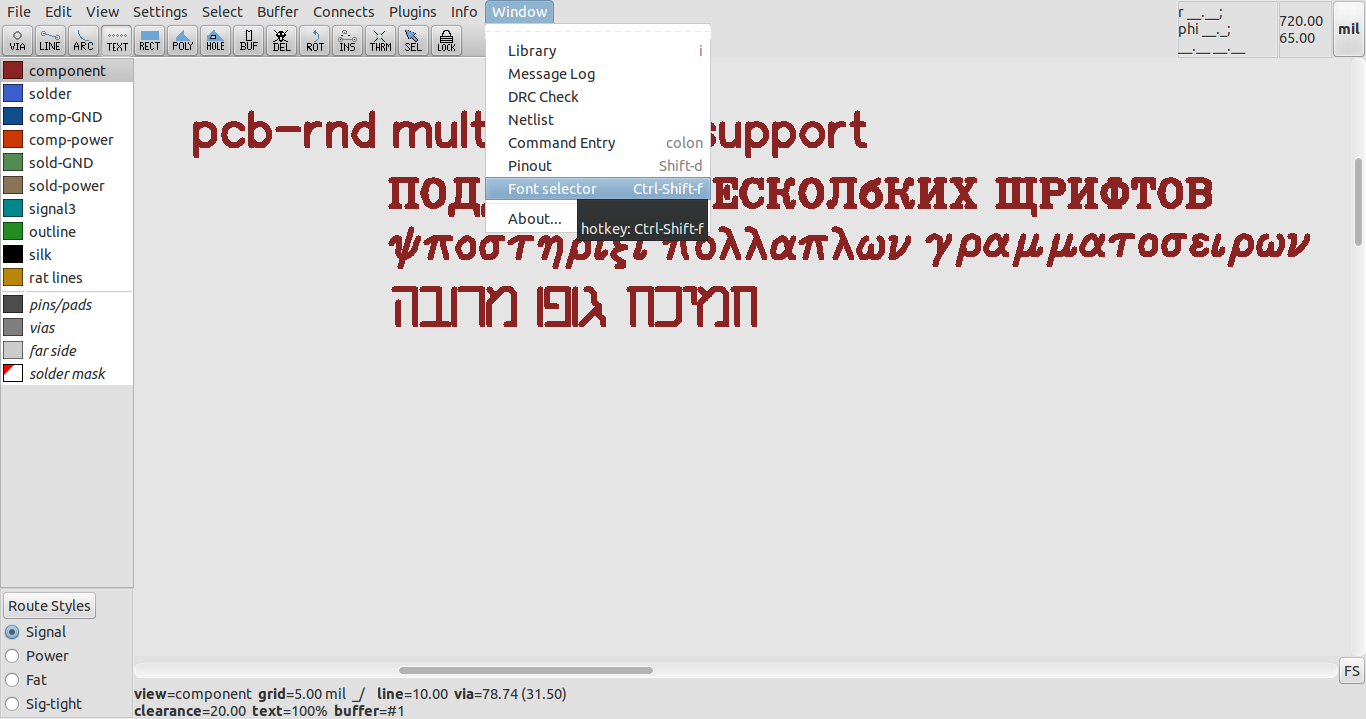Image resolution: width=1366 pixels, height=719 pixels.
Task: Toggle far side visibility swatch
Action: (x=13, y=351)
